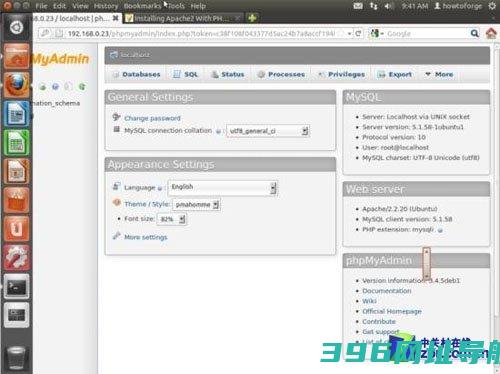Open the Databases tab

[137, 74]
